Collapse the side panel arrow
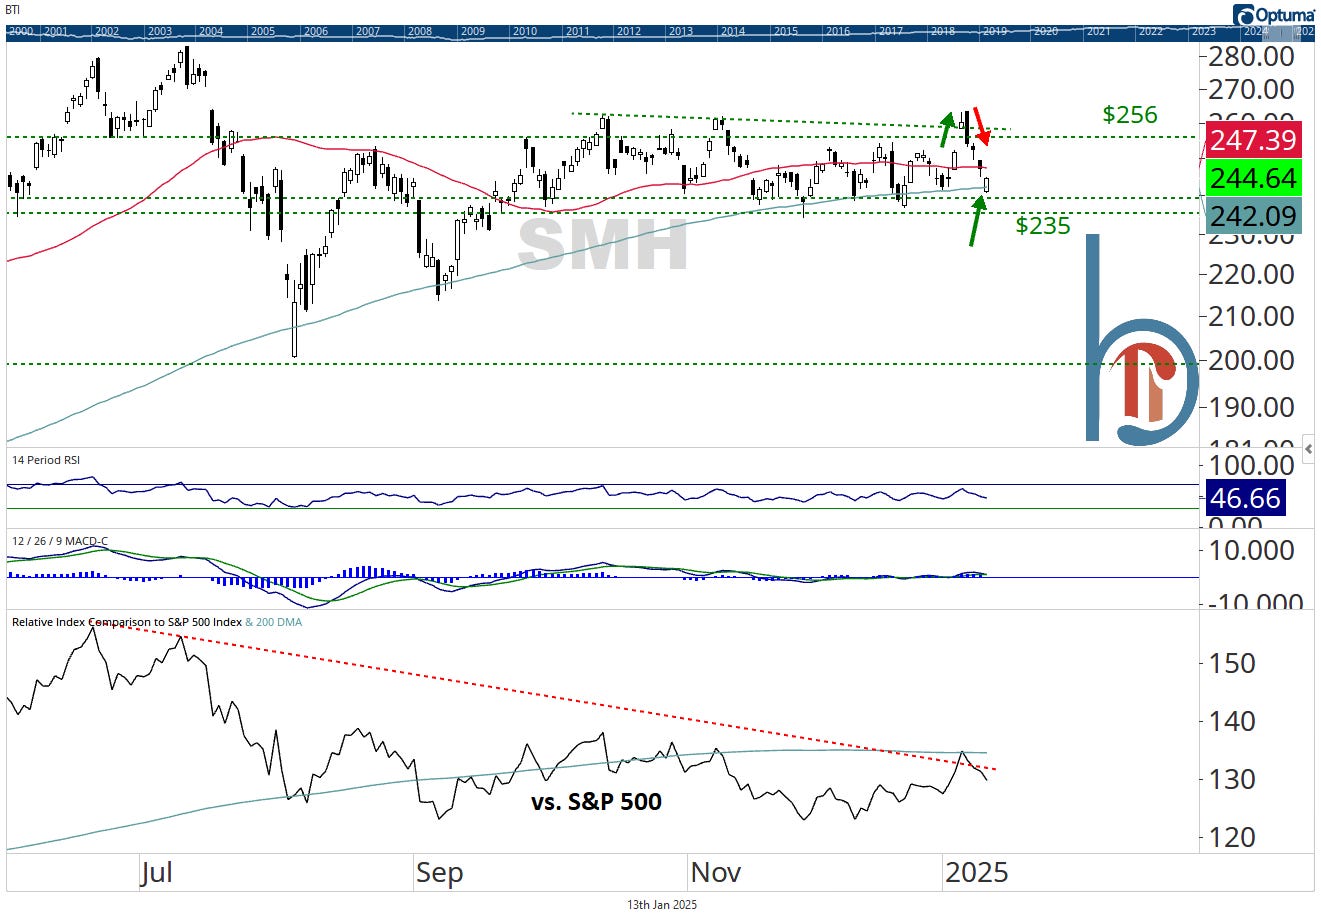Viewport: 1321px width, 924px height. pos(1309,450)
